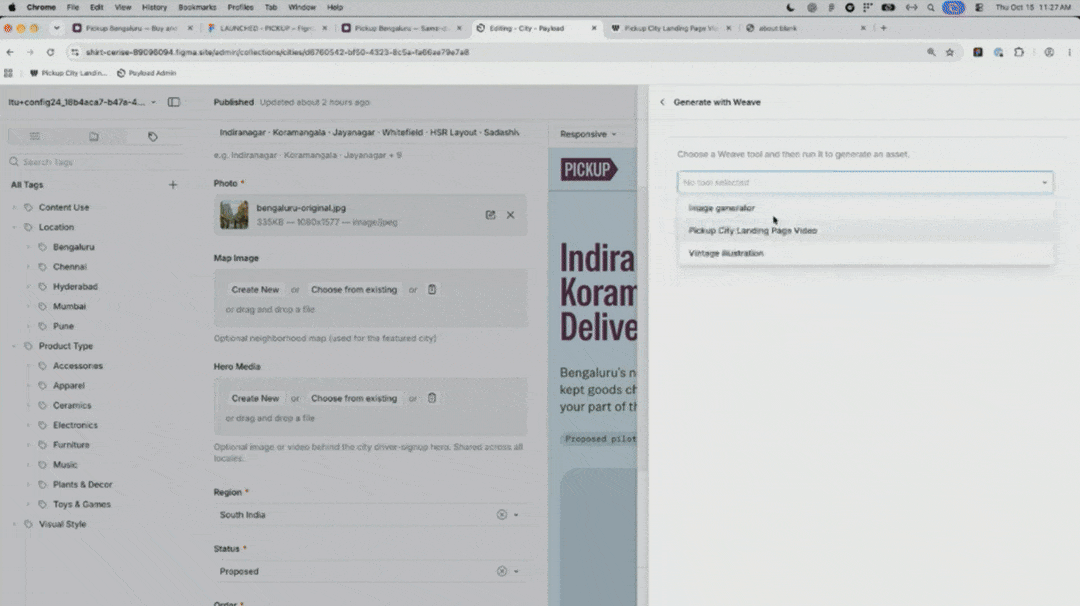The image size is (1080, 606).
Task: Select Image generator tool option
Action: click(x=865, y=208)
